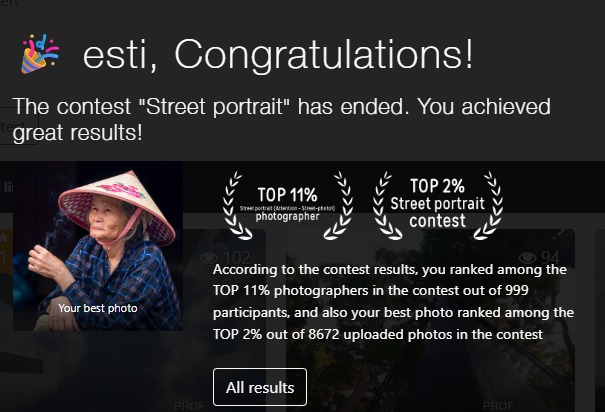The image size is (605, 412).
Task: Click the party popper celebration icon
Action: 41,55
